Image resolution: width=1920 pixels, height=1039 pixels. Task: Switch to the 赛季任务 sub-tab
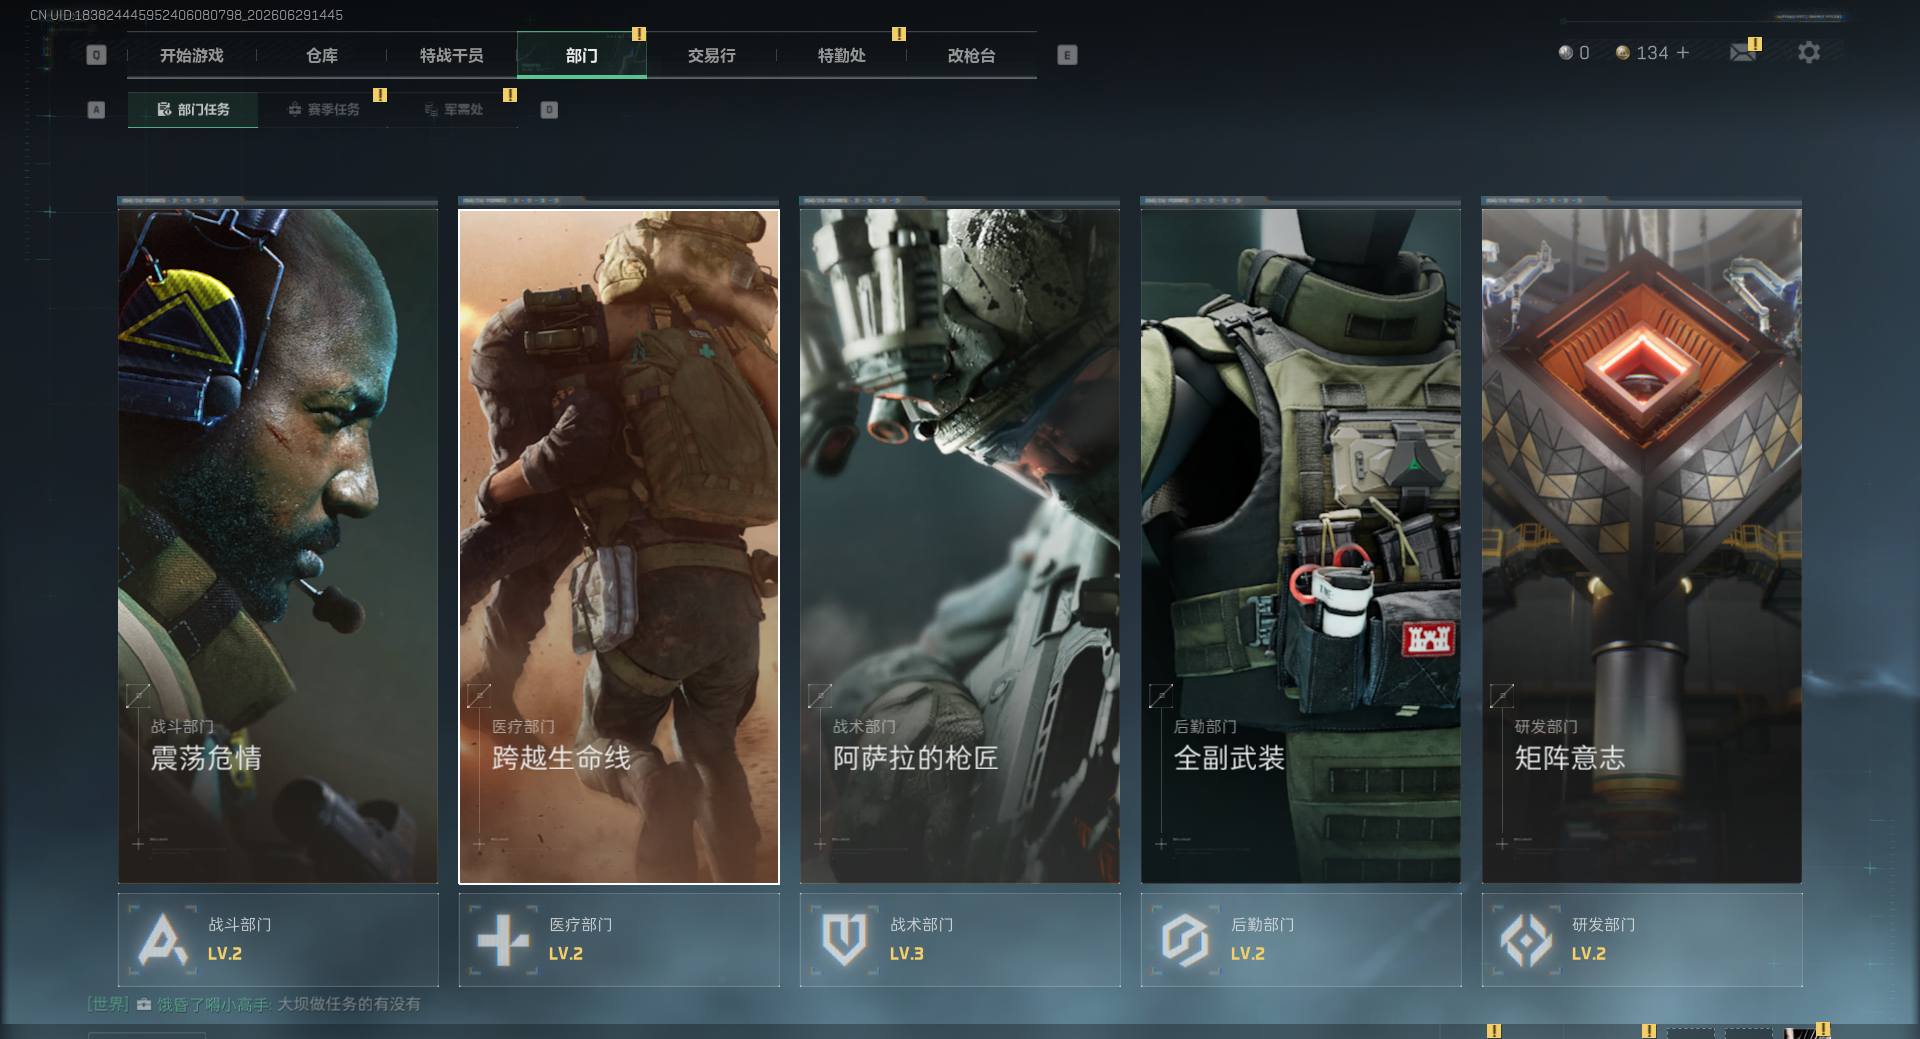pos(323,109)
